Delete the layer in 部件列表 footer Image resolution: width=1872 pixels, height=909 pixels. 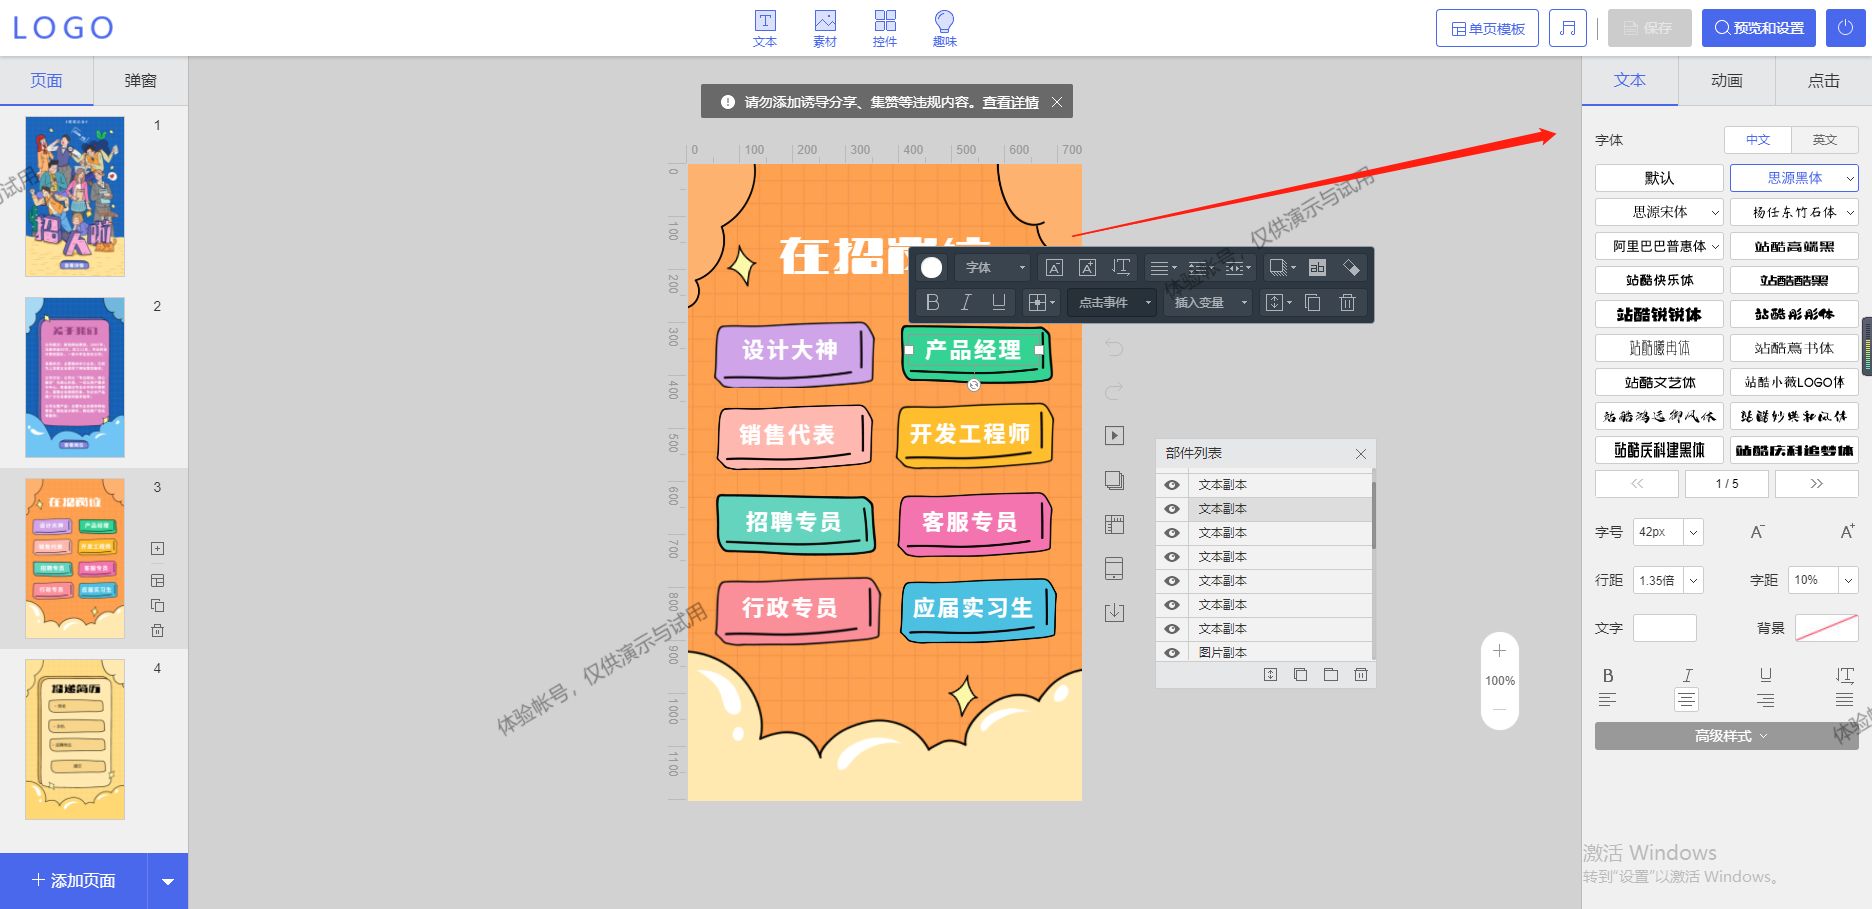[1361, 675]
